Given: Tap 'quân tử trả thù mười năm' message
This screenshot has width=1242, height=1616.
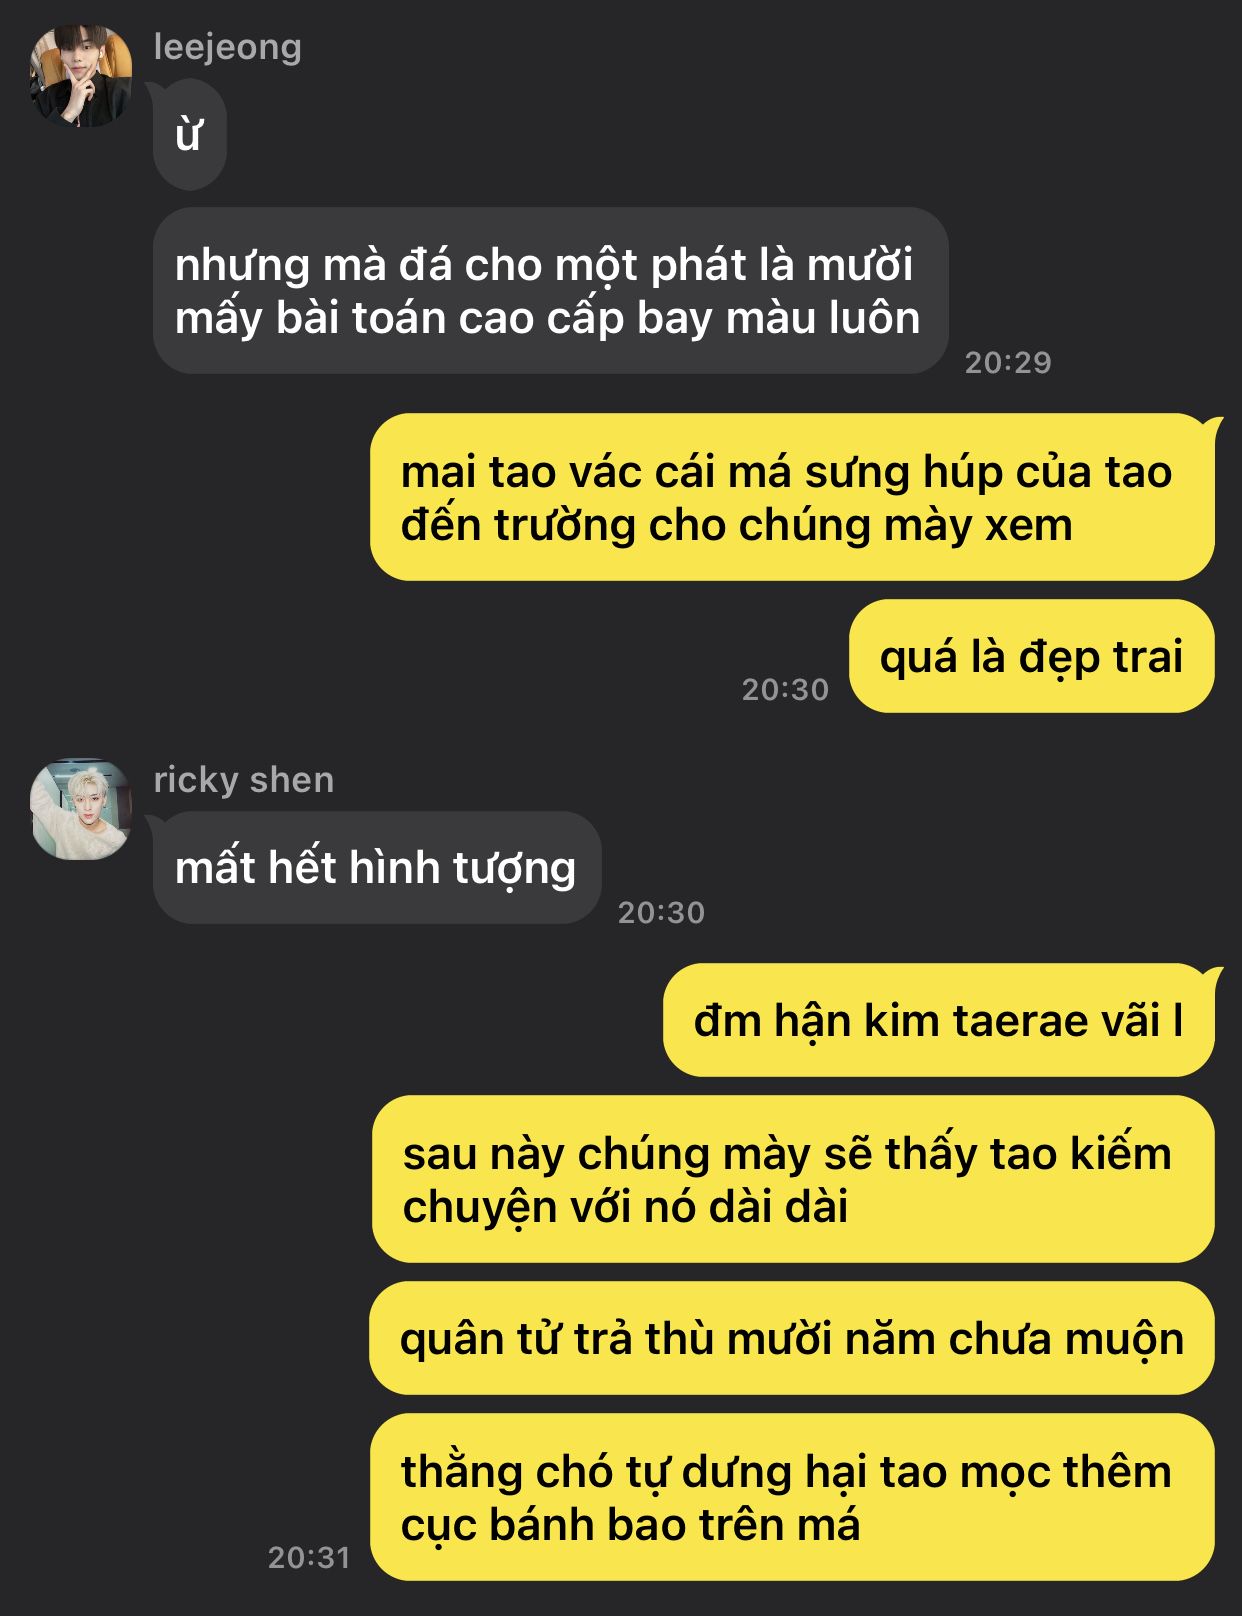Looking at the screenshot, I should [x=792, y=1338].
